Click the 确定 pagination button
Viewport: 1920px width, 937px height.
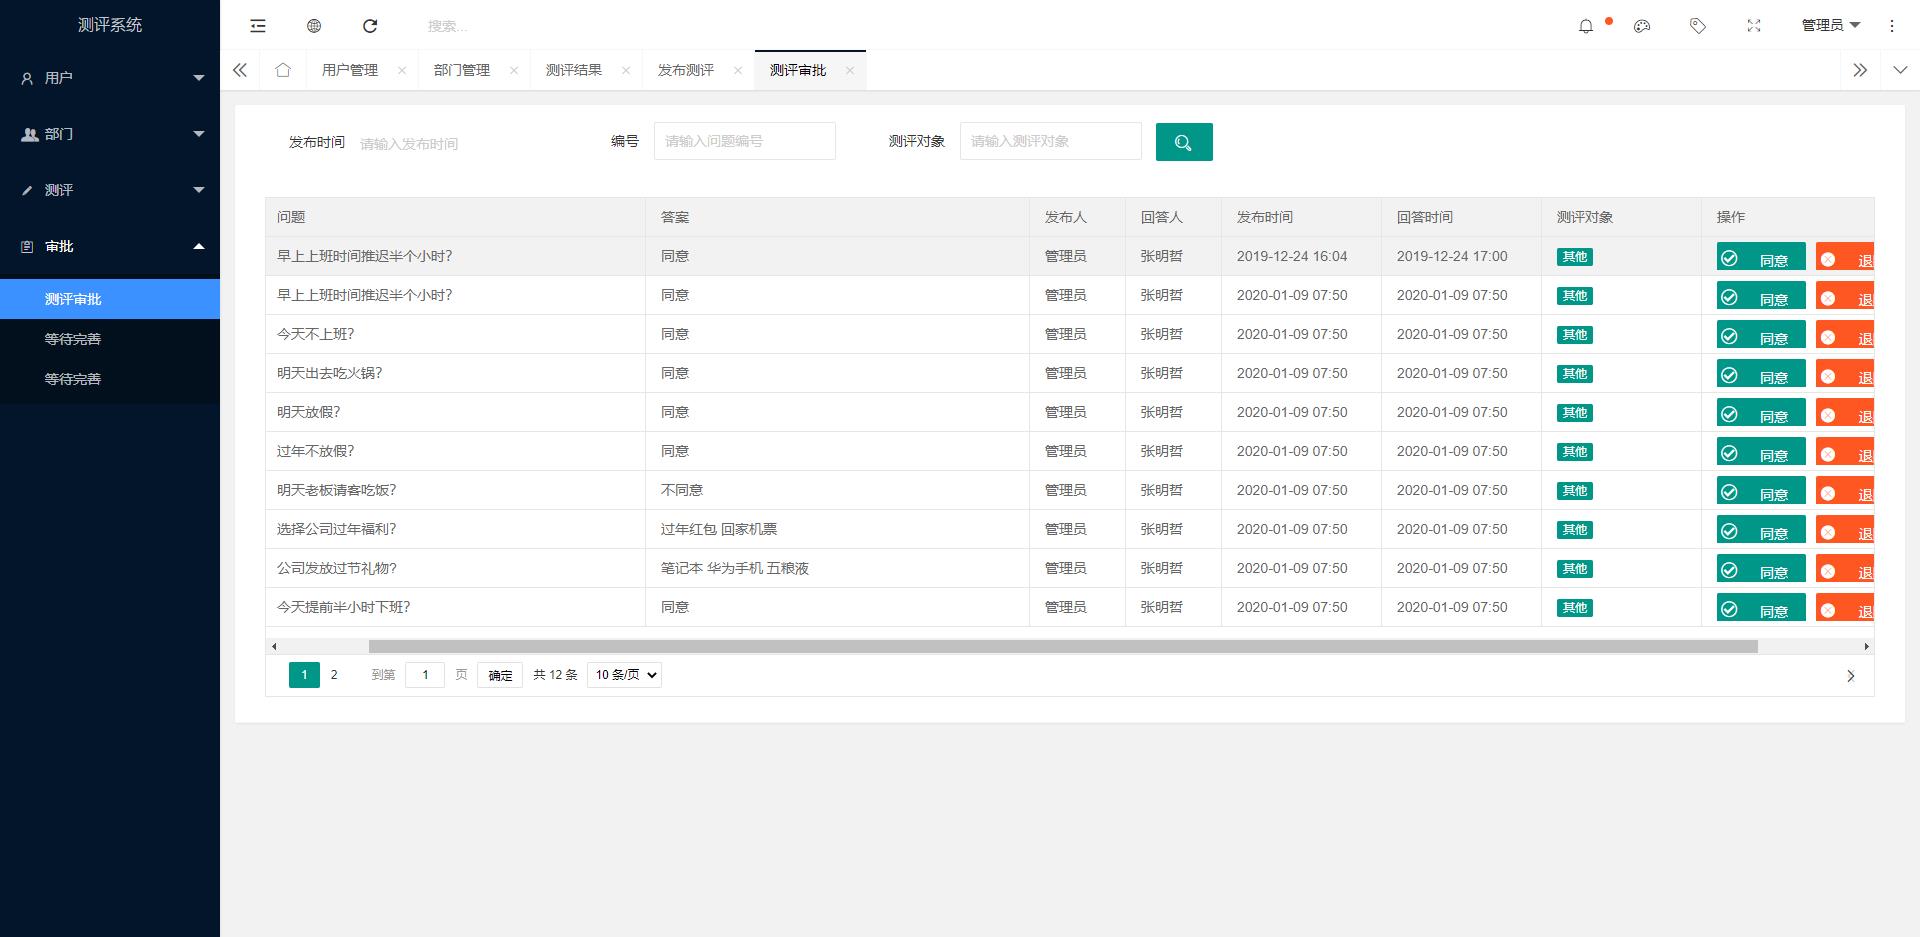coord(500,675)
